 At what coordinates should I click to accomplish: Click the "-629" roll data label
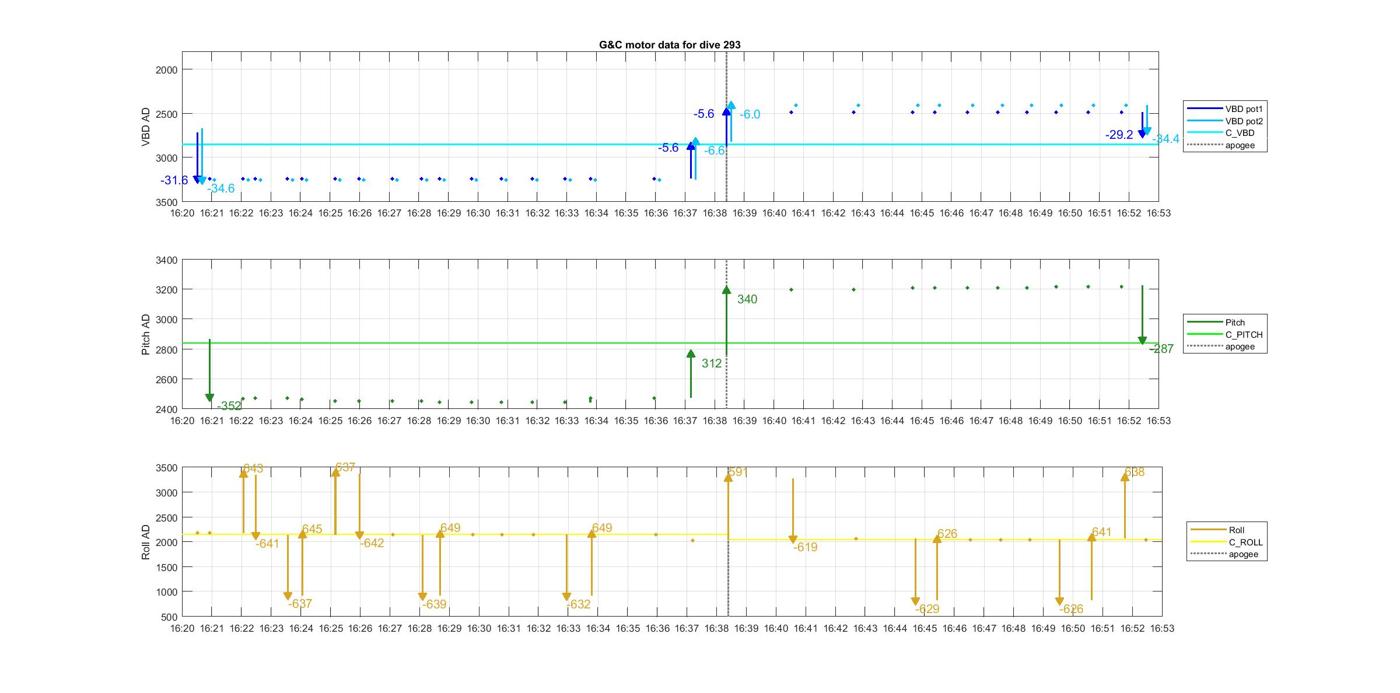point(927,609)
